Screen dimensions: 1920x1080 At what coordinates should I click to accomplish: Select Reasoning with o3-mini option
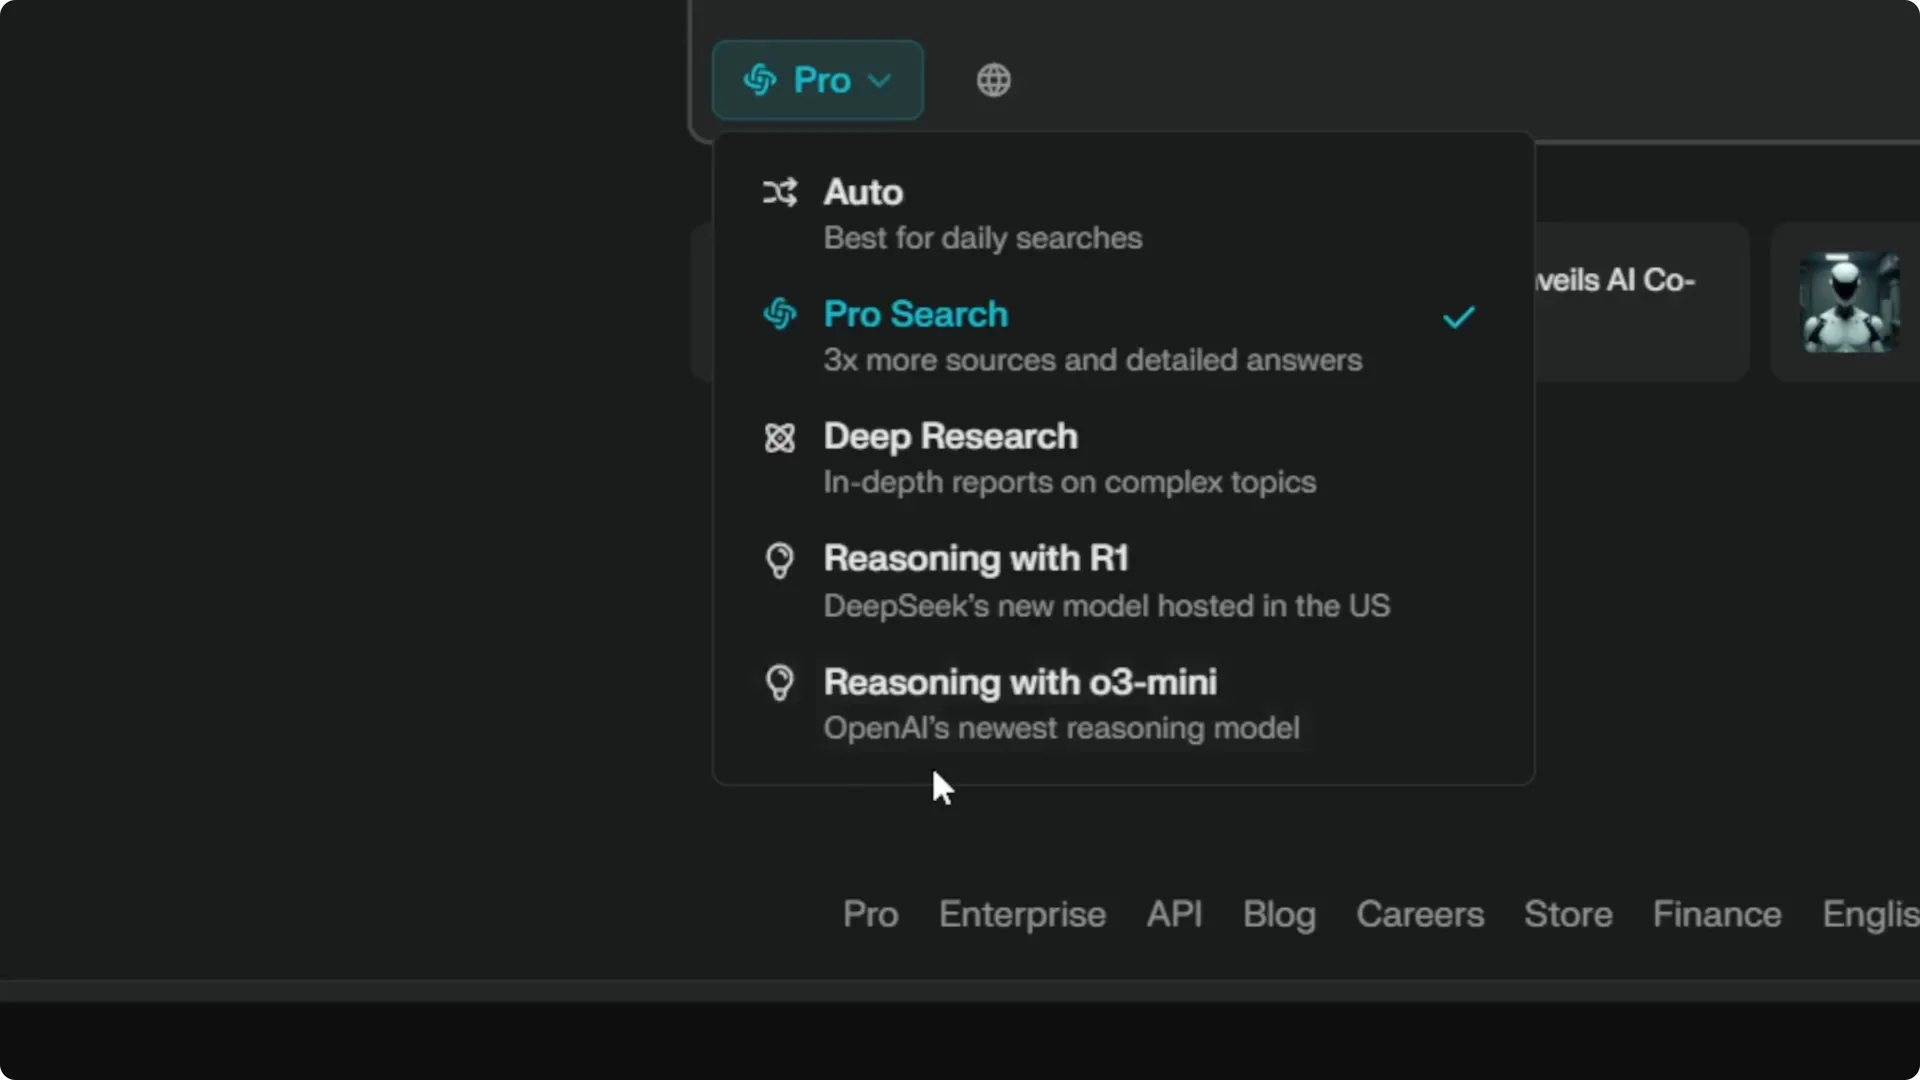tap(1020, 683)
